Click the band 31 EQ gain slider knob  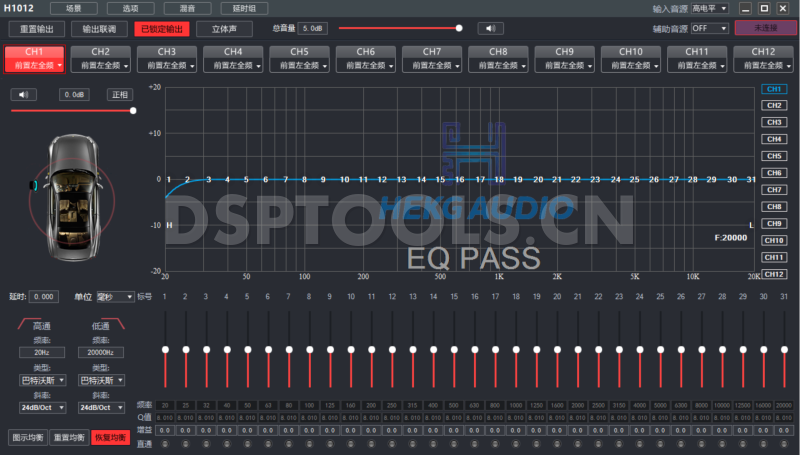(784, 349)
